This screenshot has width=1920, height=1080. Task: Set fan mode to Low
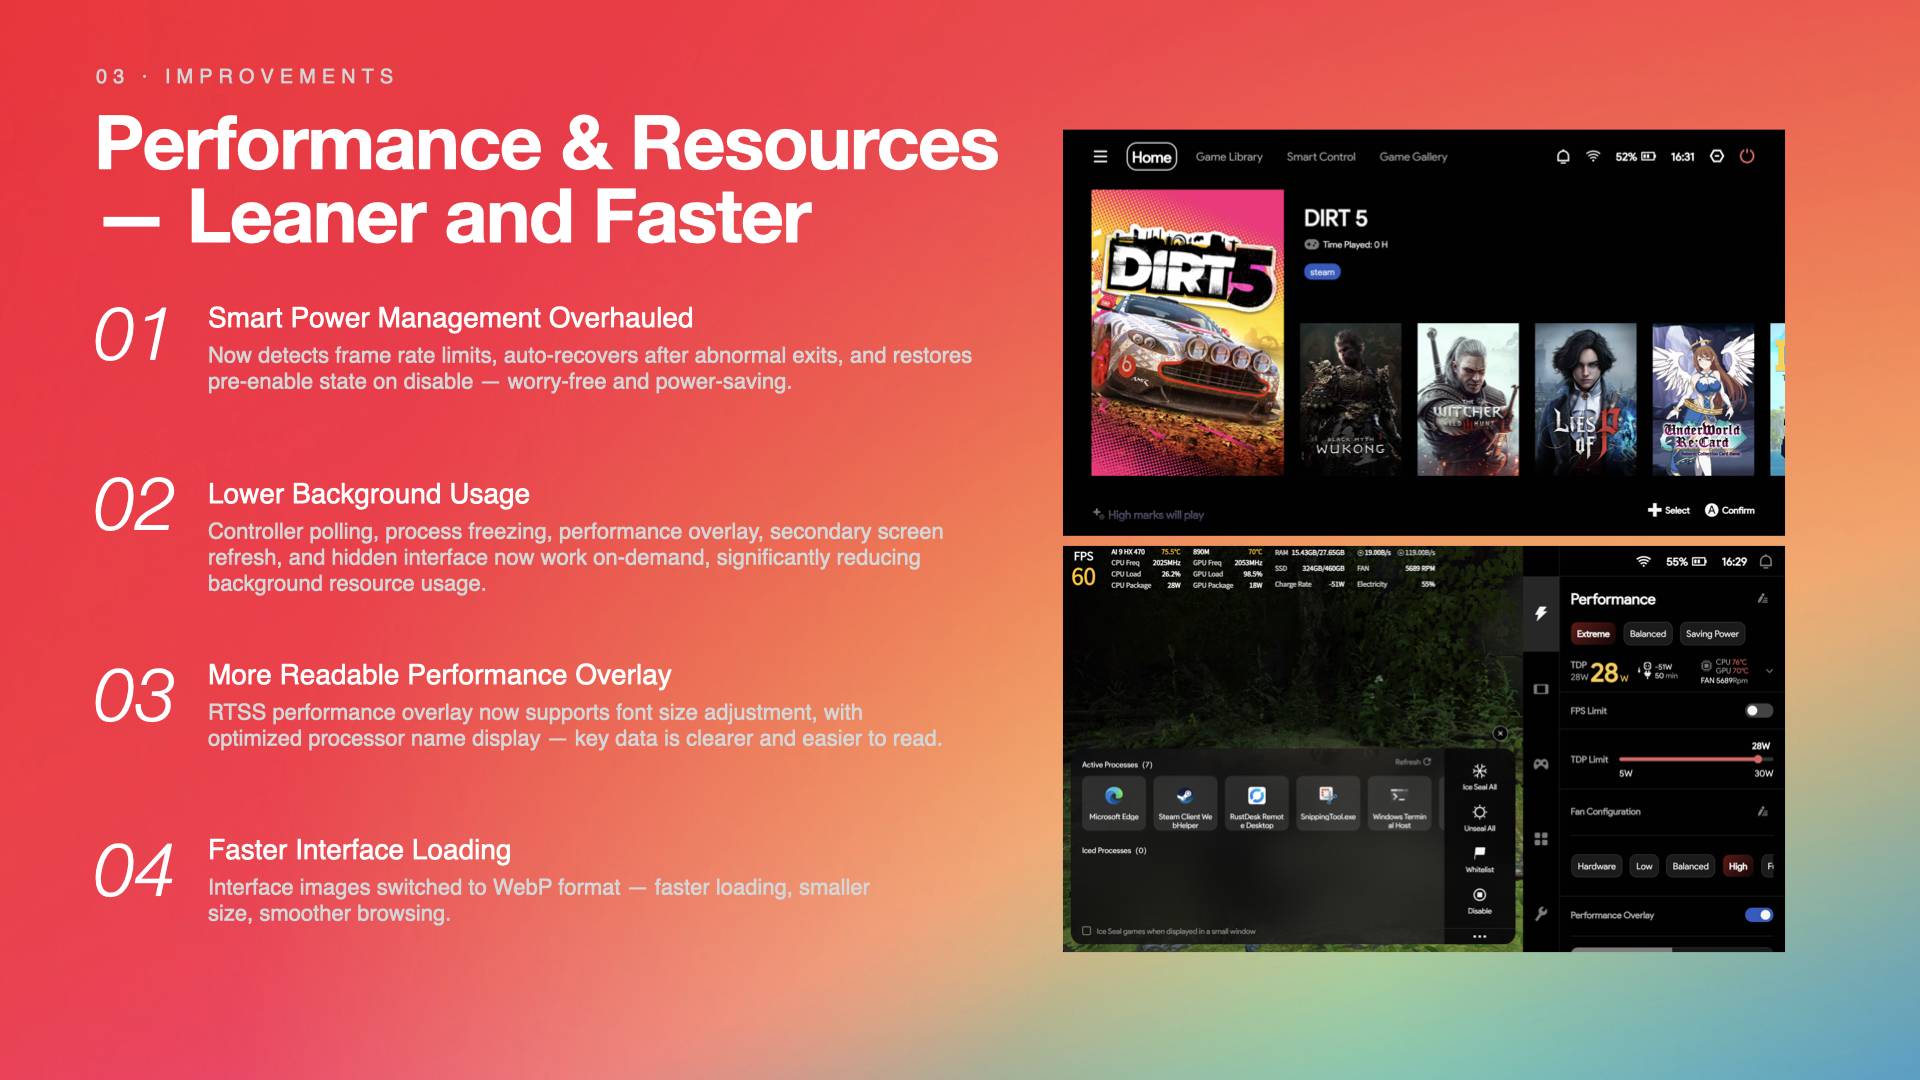(1644, 866)
